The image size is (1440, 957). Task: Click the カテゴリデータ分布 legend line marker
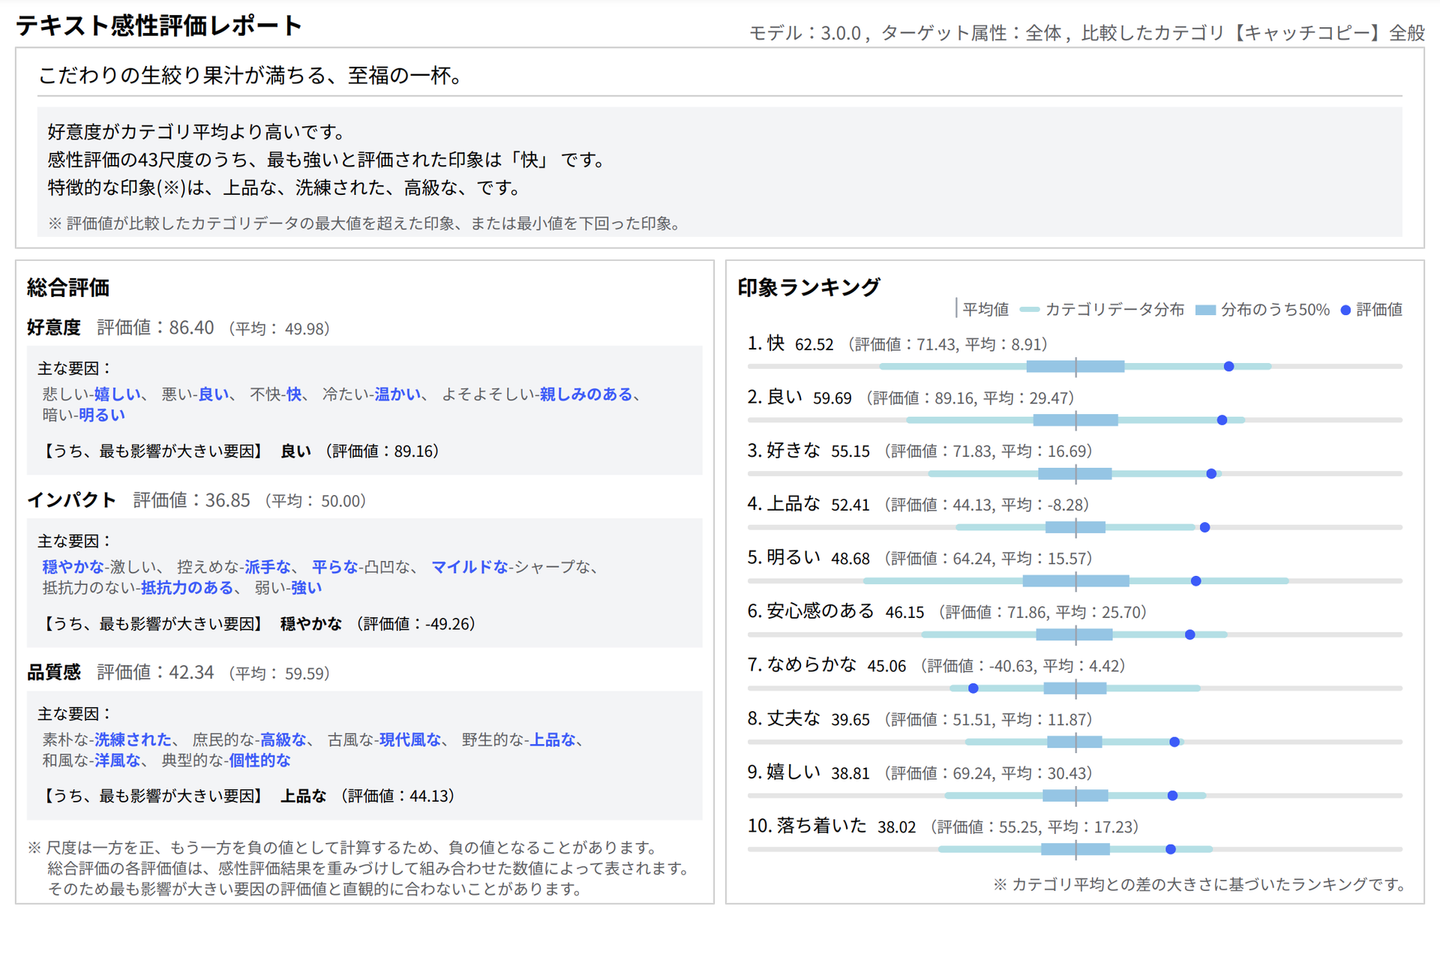(1029, 310)
